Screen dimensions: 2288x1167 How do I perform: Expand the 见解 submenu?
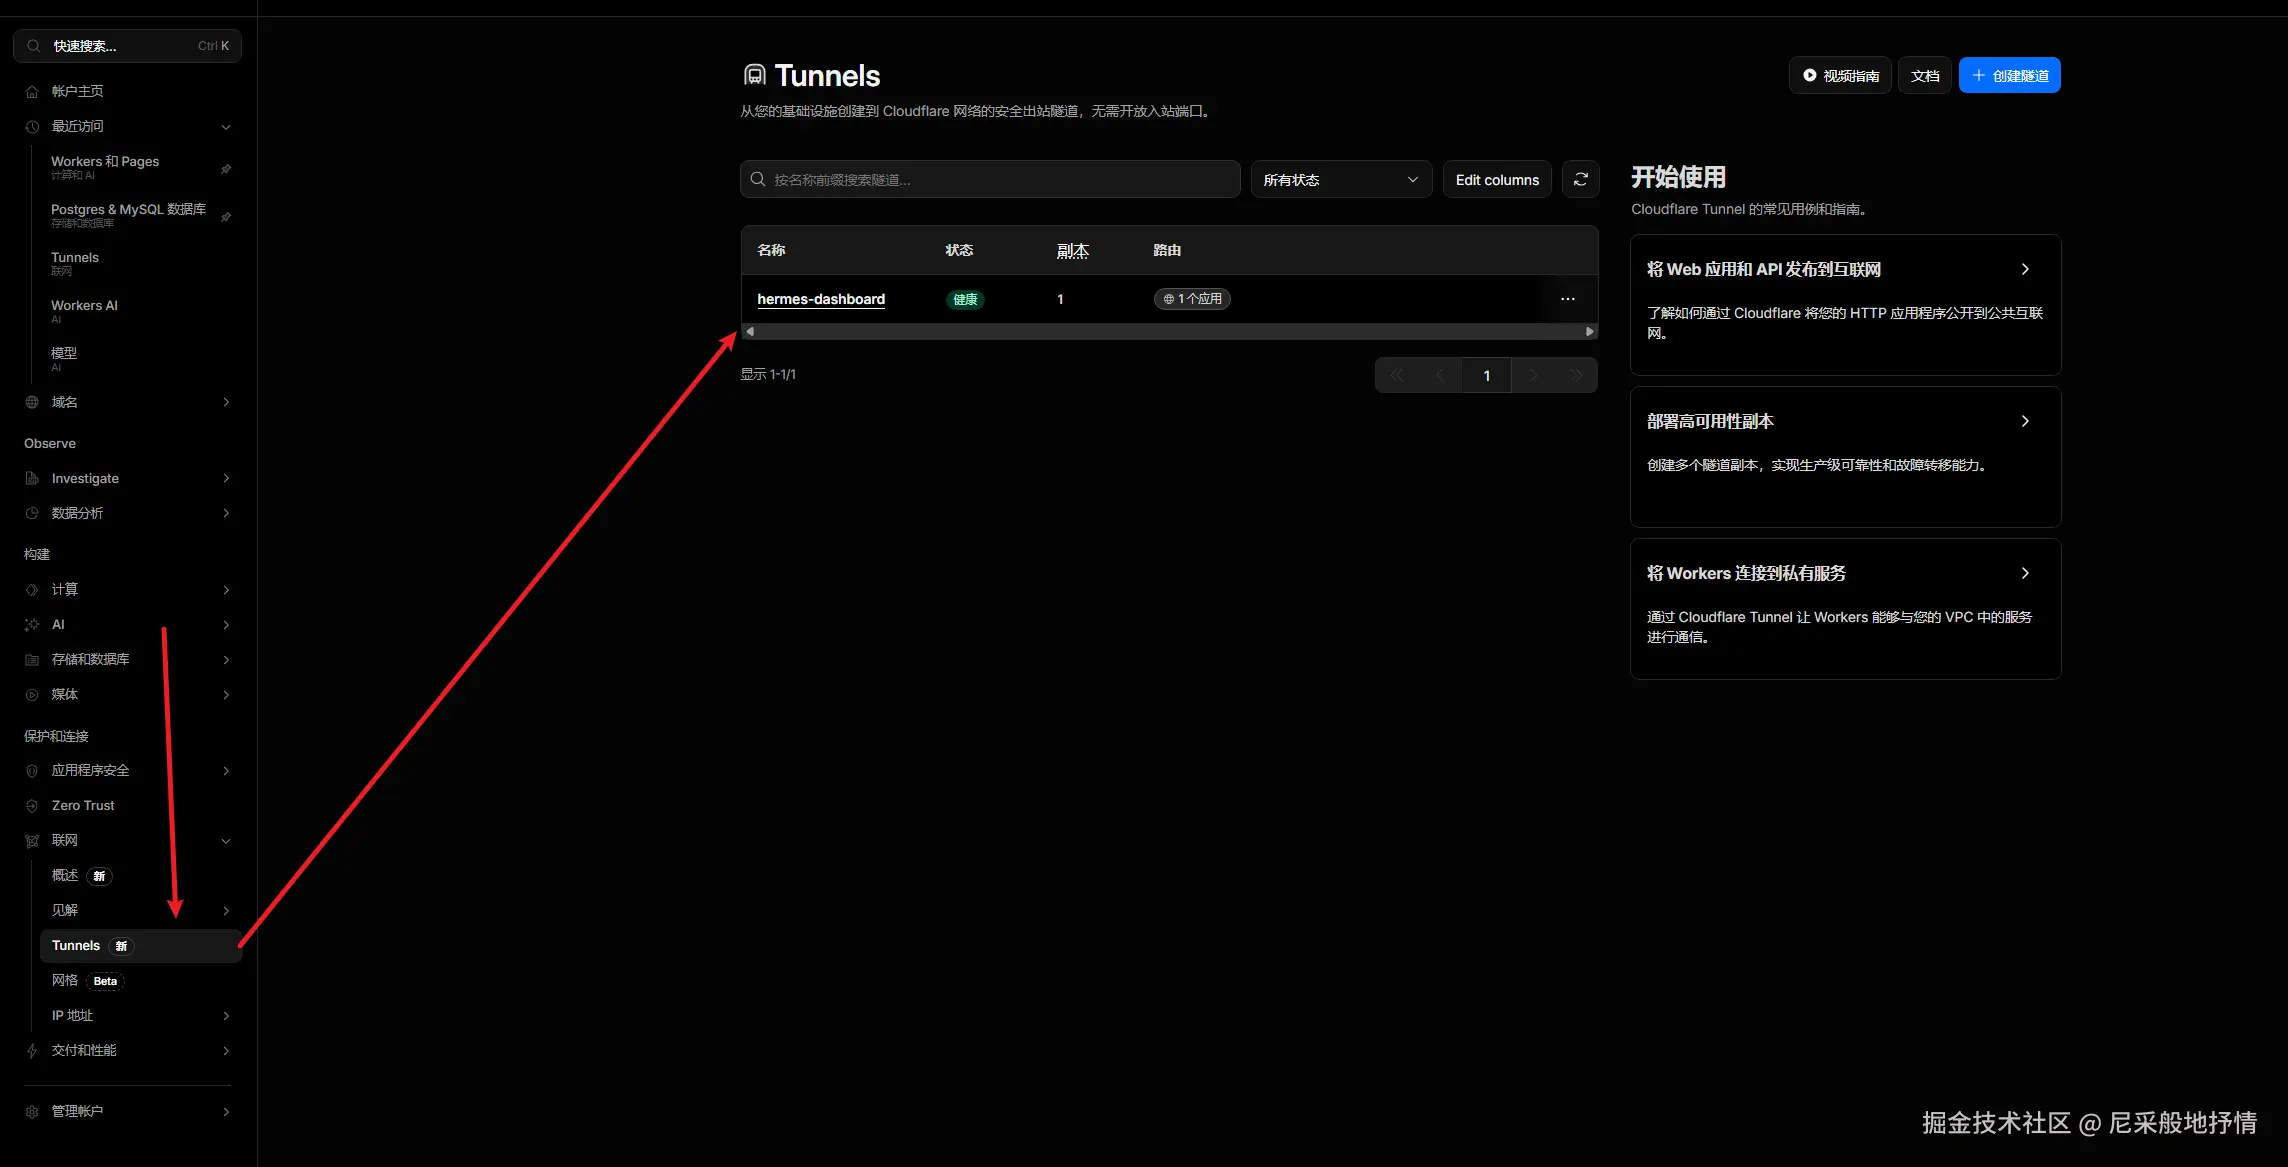(226, 911)
